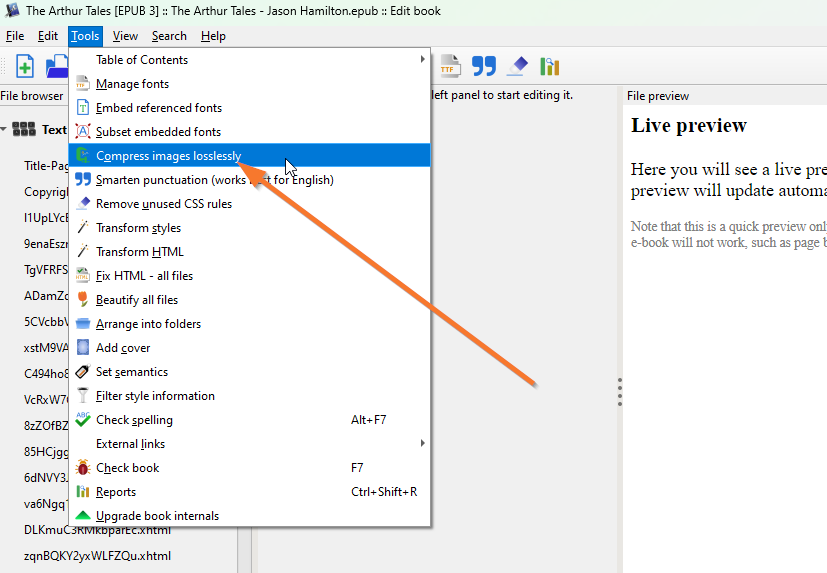Screen dimensions: 827x573
Task: Select the file starting with va6Ngq
Action: (x=46, y=503)
